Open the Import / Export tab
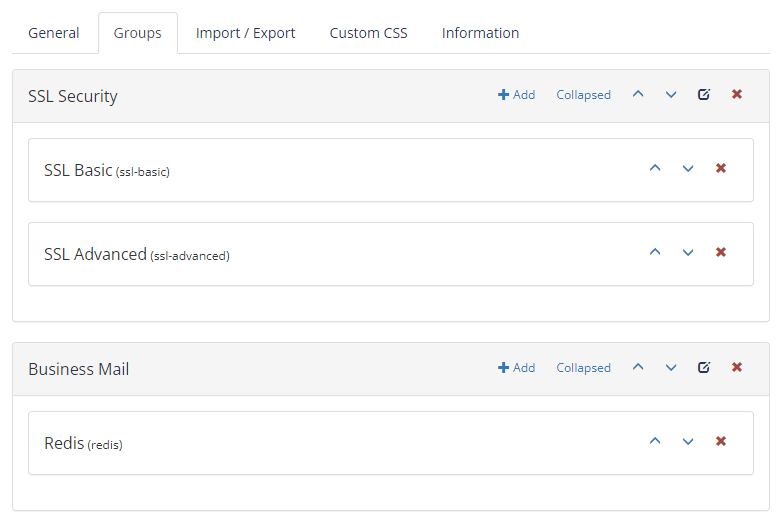Image resolution: width=784 pixels, height=526 pixels. 246,33
